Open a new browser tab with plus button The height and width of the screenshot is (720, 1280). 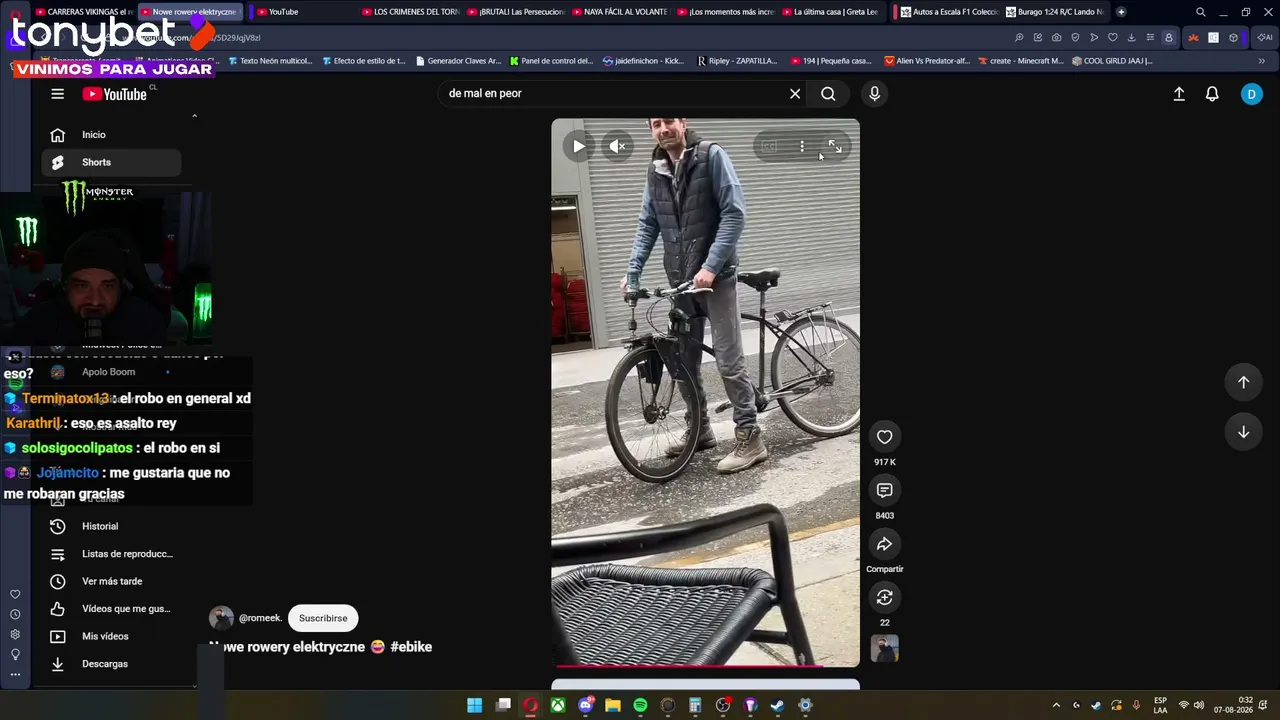point(1121,12)
